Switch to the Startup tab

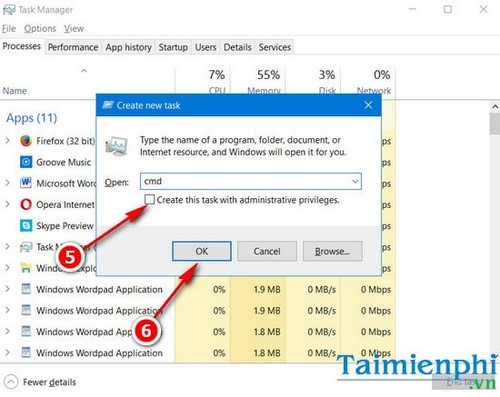(173, 47)
